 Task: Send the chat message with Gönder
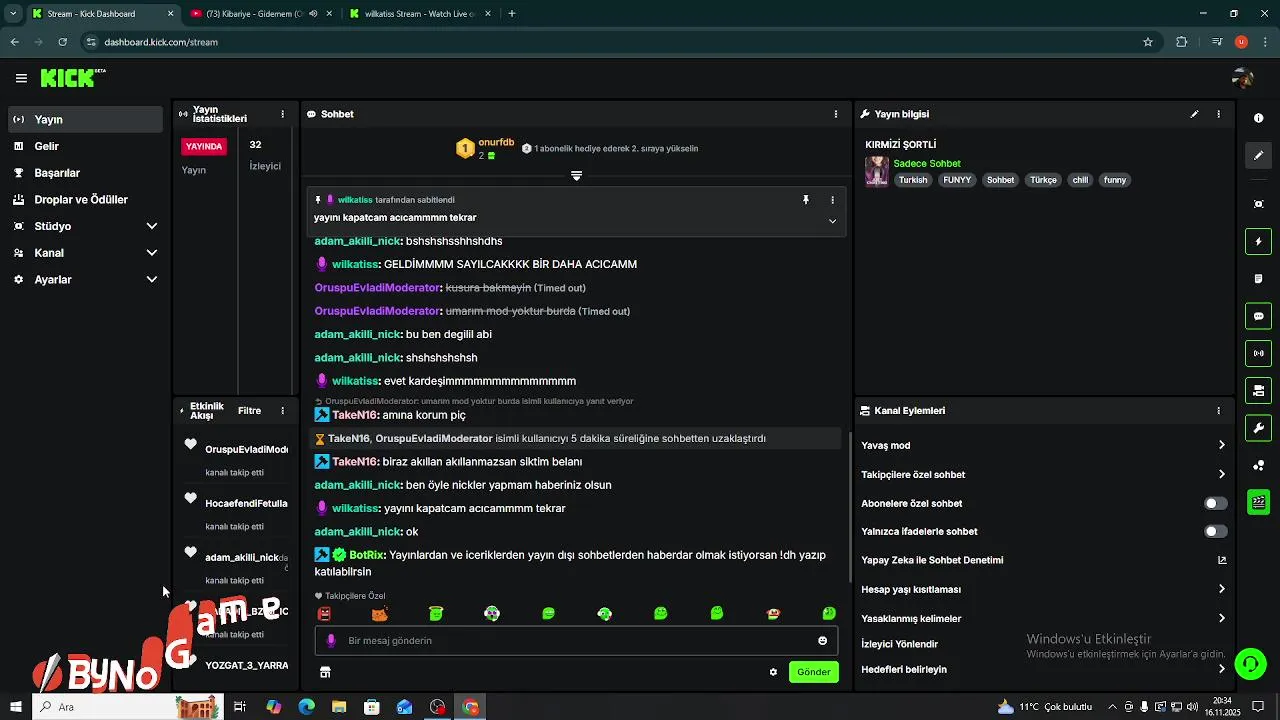(x=813, y=672)
